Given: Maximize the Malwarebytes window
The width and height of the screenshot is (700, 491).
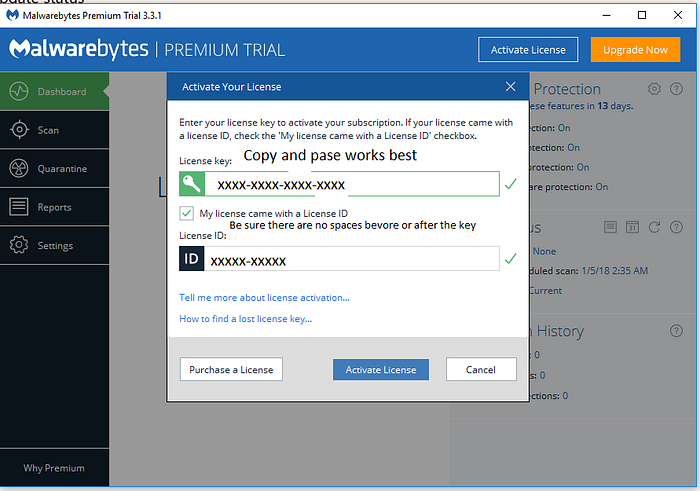Looking at the screenshot, I should [x=642, y=15].
